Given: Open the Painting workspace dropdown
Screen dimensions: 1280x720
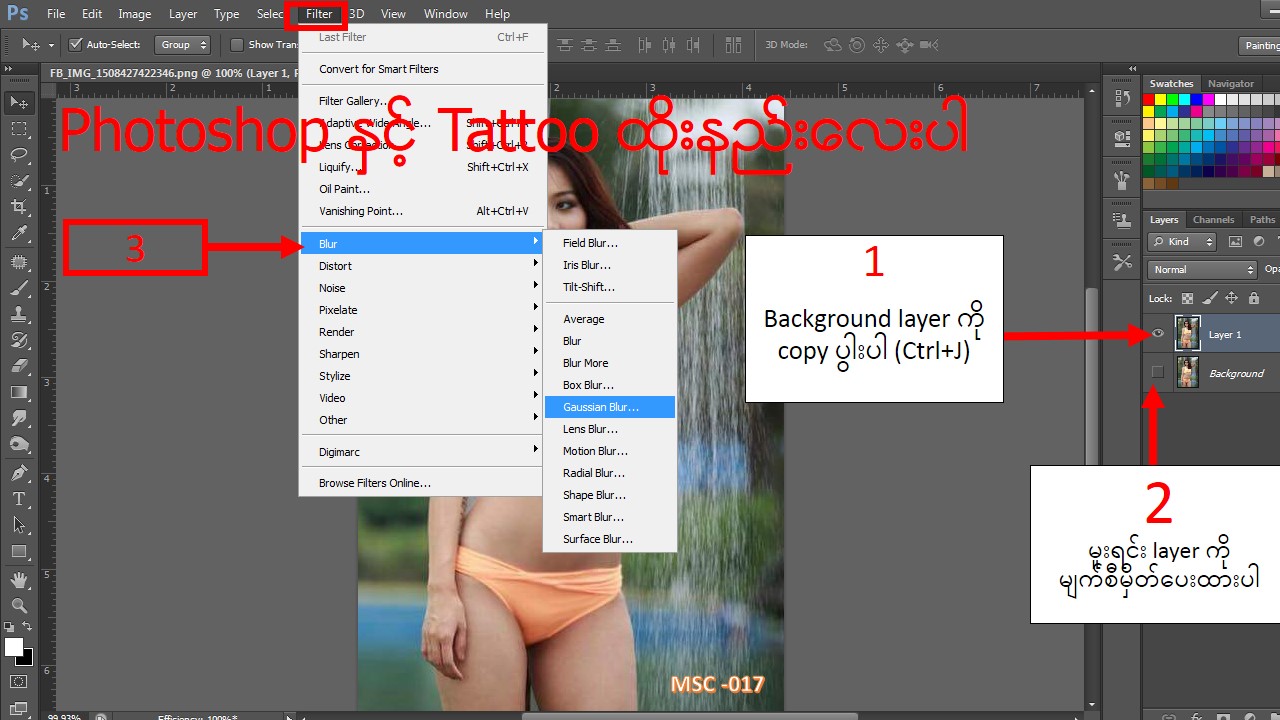Looking at the screenshot, I should point(1259,45).
